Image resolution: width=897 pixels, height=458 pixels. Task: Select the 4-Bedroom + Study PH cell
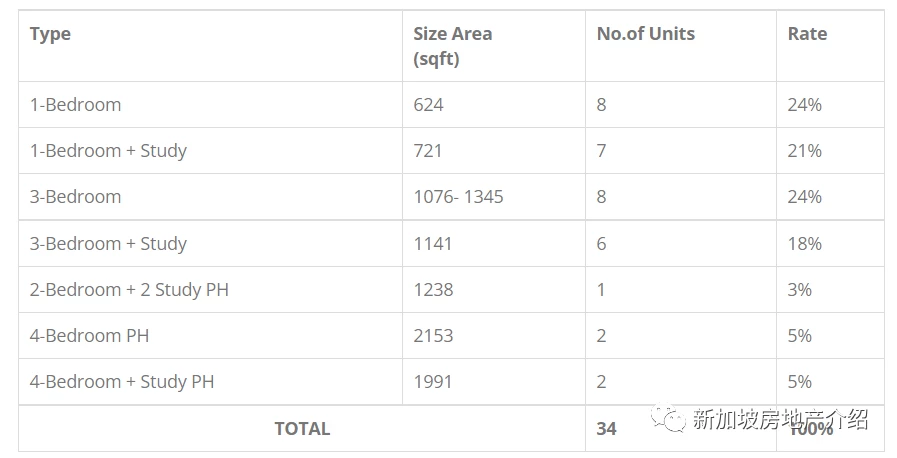(x=122, y=382)
